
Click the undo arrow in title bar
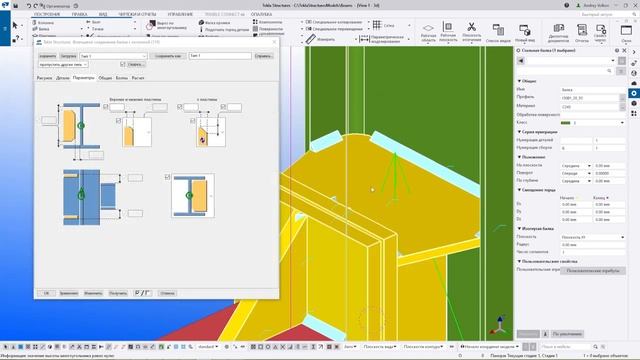click(x=29, y=6)
